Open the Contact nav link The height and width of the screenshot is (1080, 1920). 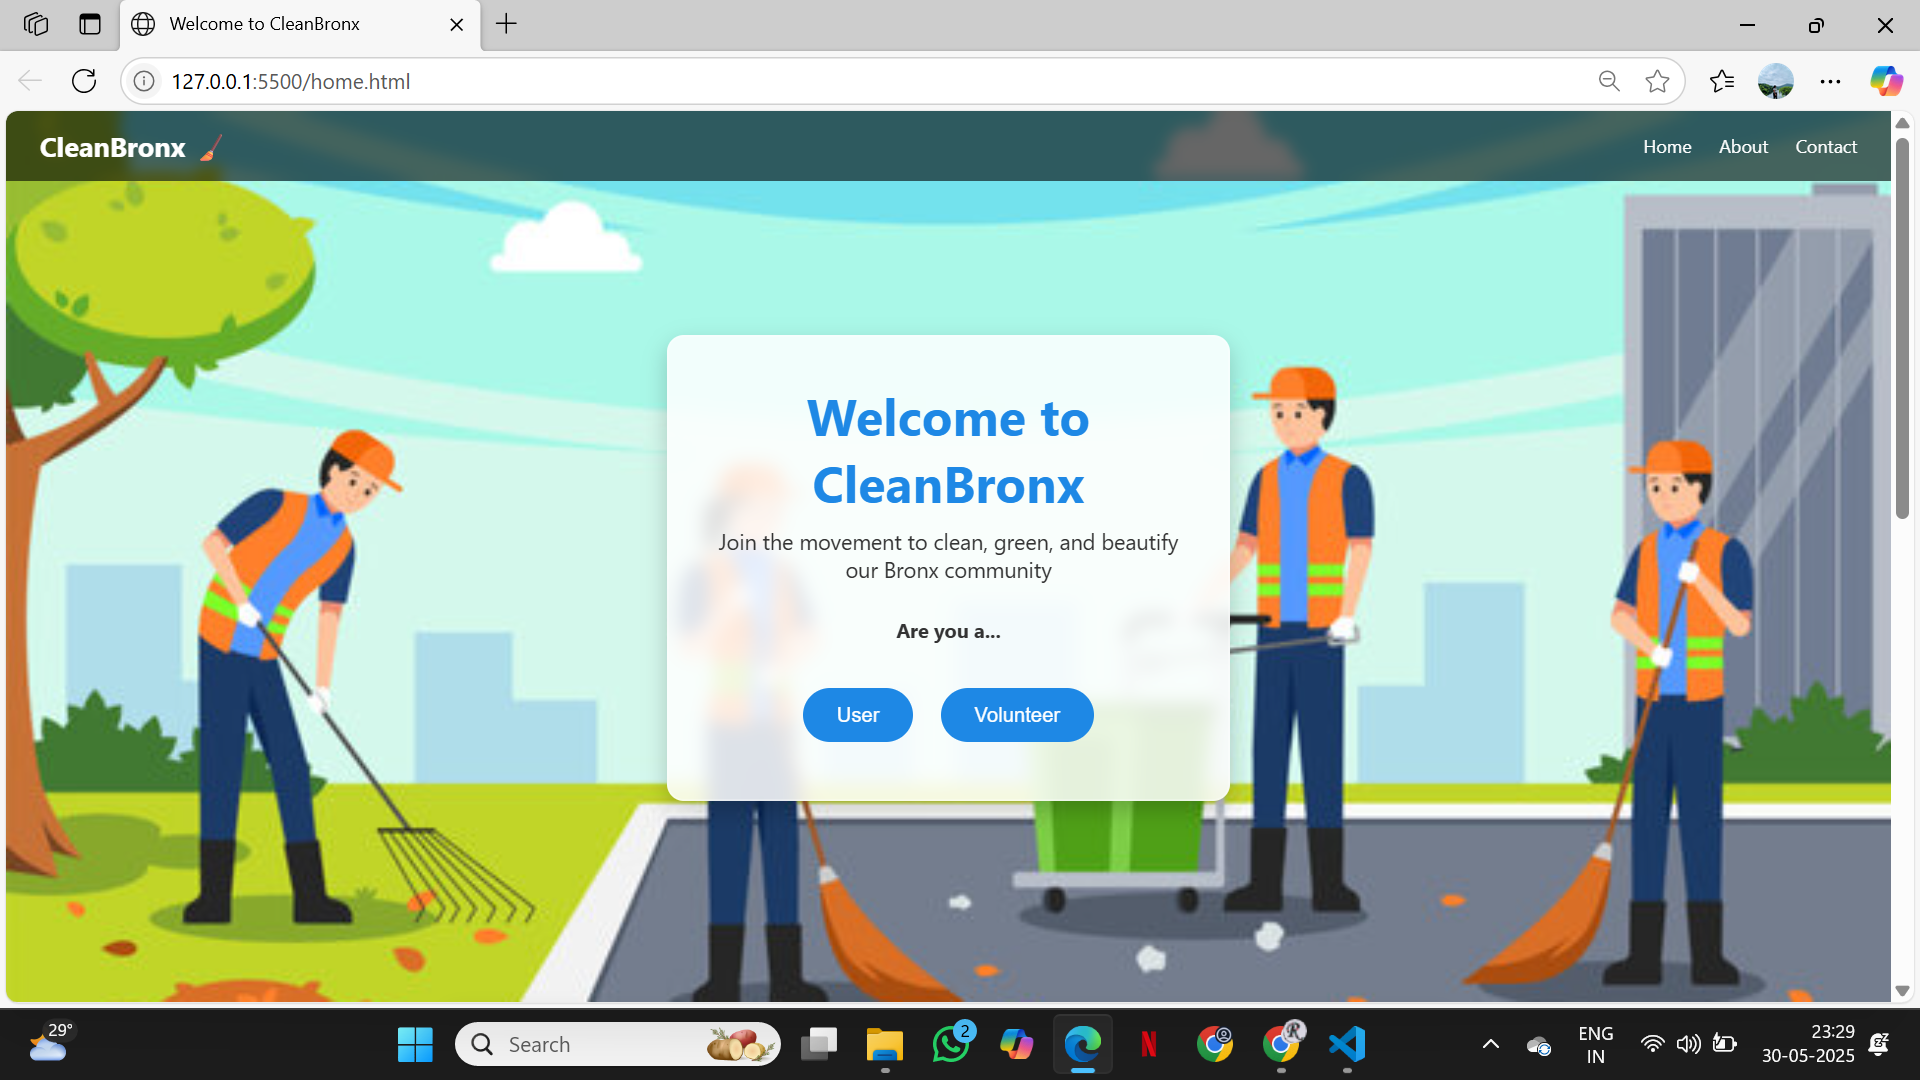(1825, 147)
